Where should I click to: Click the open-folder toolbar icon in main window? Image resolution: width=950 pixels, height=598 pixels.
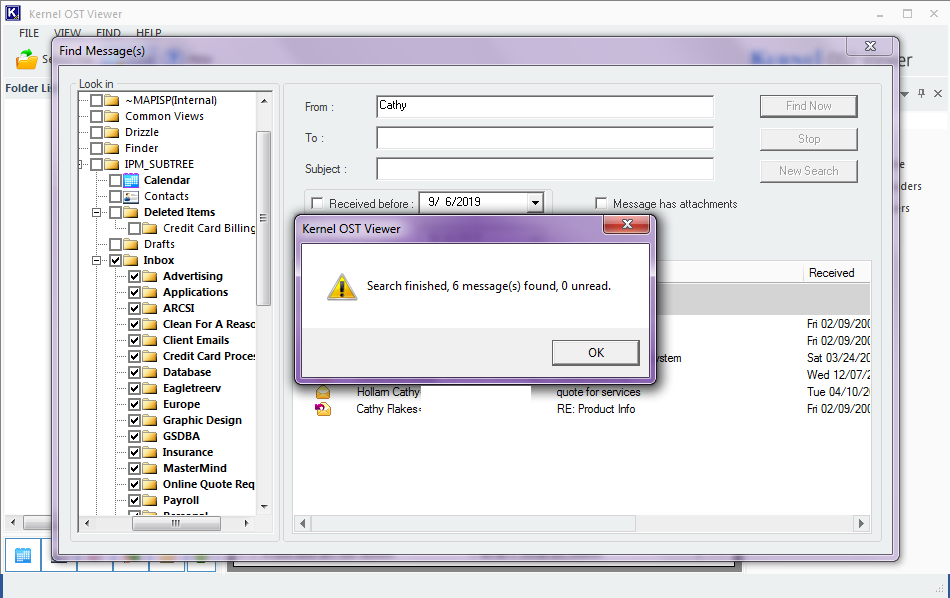pyautogui.click(x=27, y=59)
